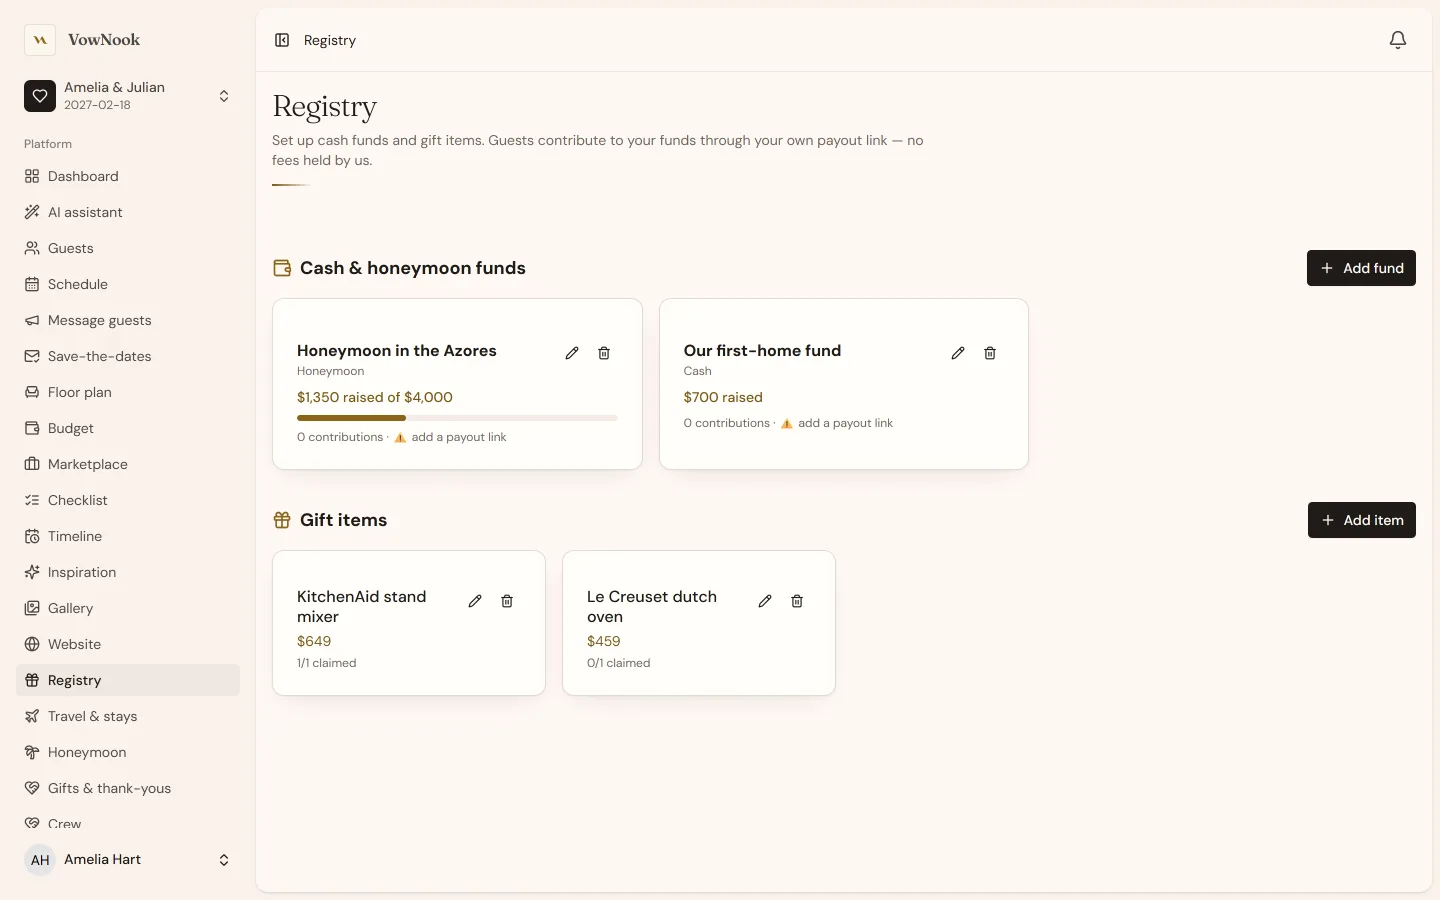Screen dimensions: 1440x900
Task: Navigate to Message guests
Action: (128, 320)
